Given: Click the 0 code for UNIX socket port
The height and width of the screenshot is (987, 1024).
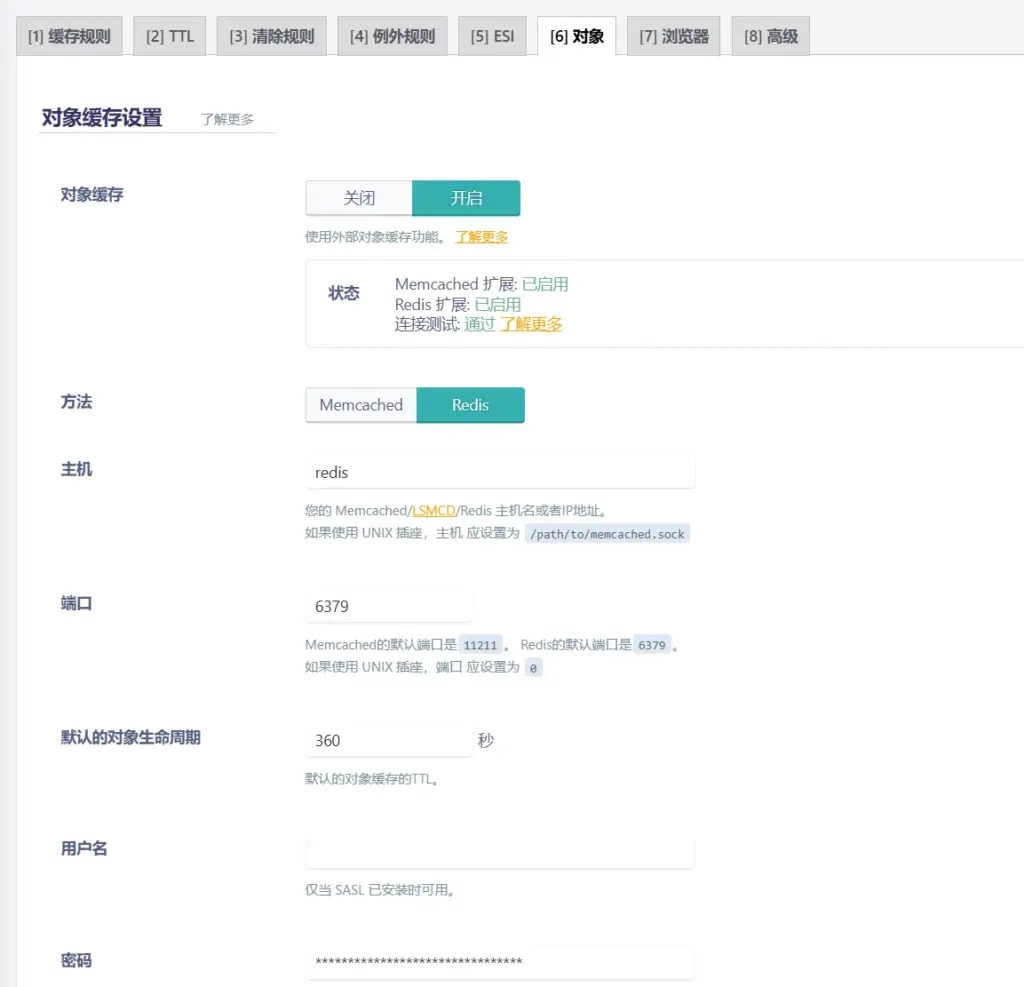Looking at the screenshot, I should click(x=534, y=668).
